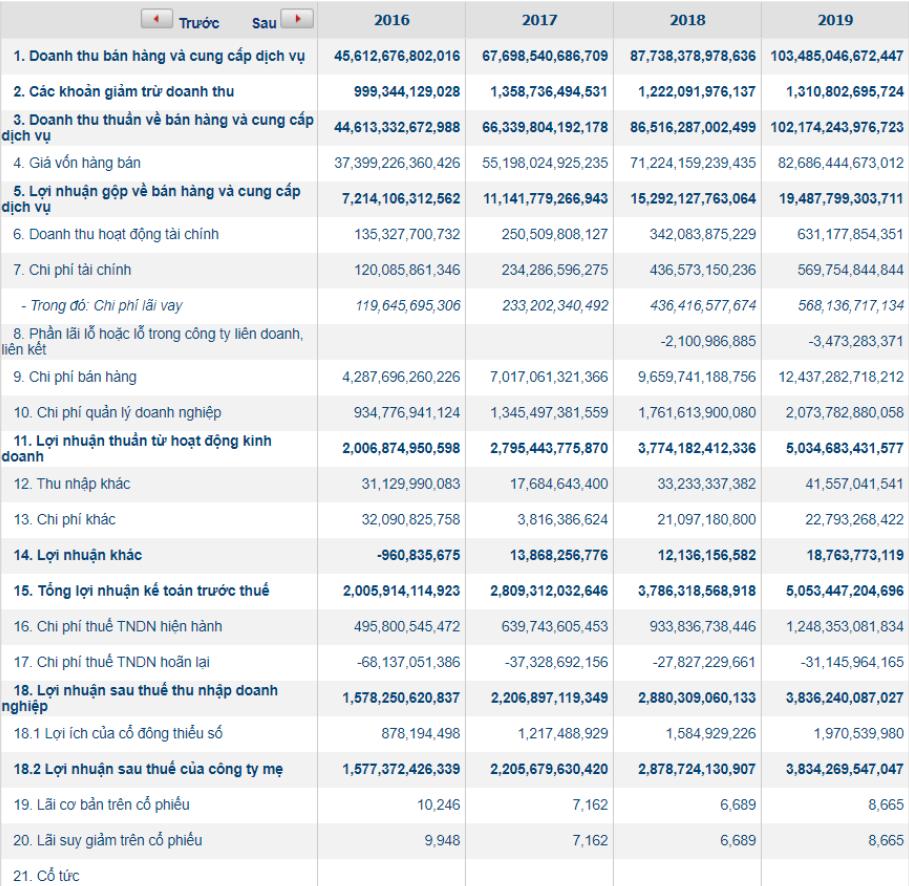This screenshot has width=909, height=886.
Task: Click the Sau label
Action: click(264, 24)
